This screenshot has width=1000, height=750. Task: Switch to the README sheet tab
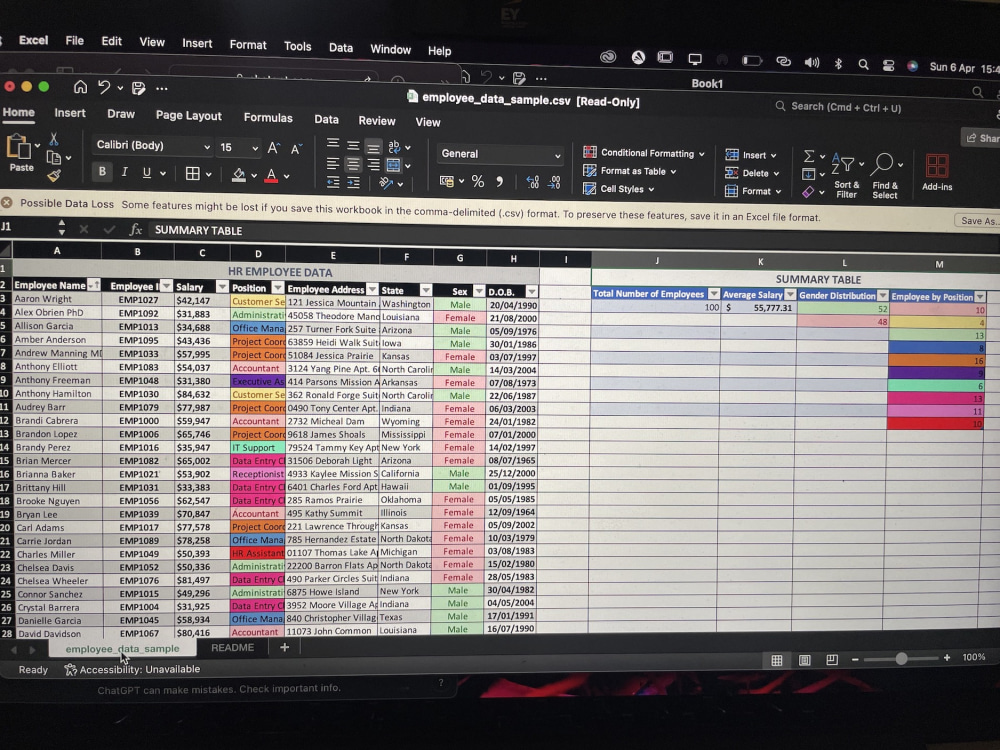coord(232,647)
